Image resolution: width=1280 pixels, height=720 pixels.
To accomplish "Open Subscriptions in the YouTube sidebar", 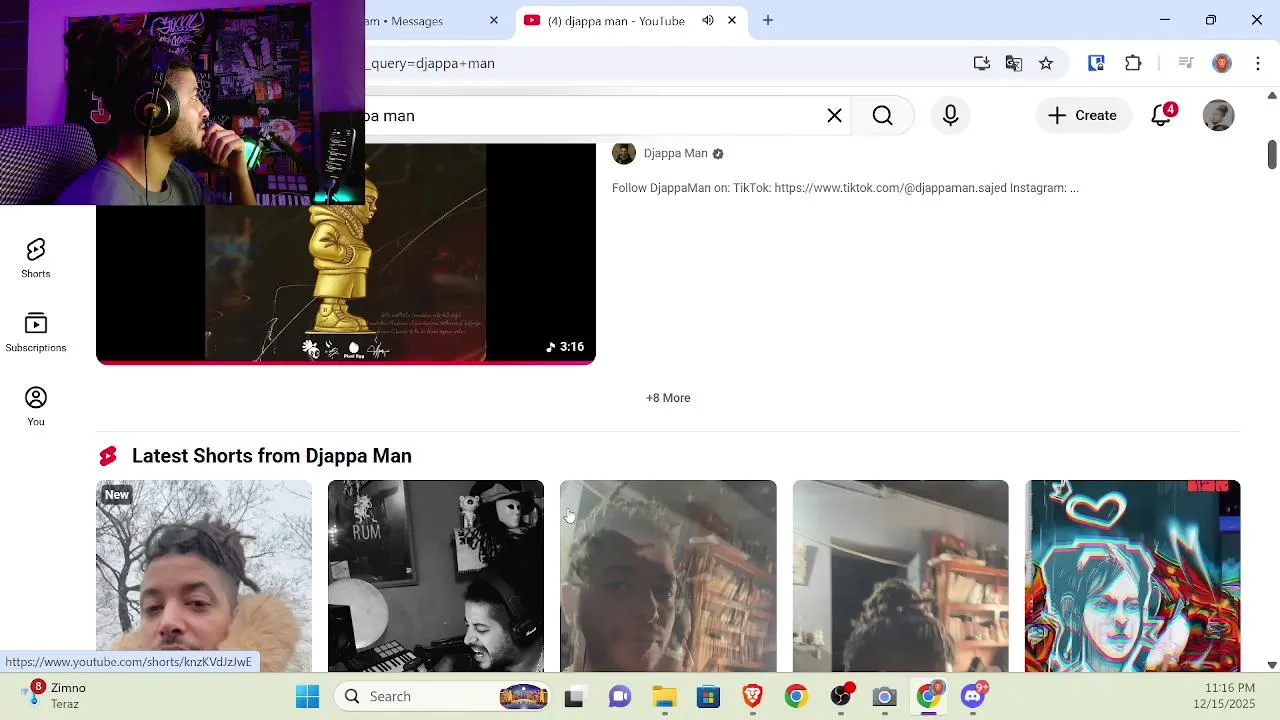I will pos(36,333).
